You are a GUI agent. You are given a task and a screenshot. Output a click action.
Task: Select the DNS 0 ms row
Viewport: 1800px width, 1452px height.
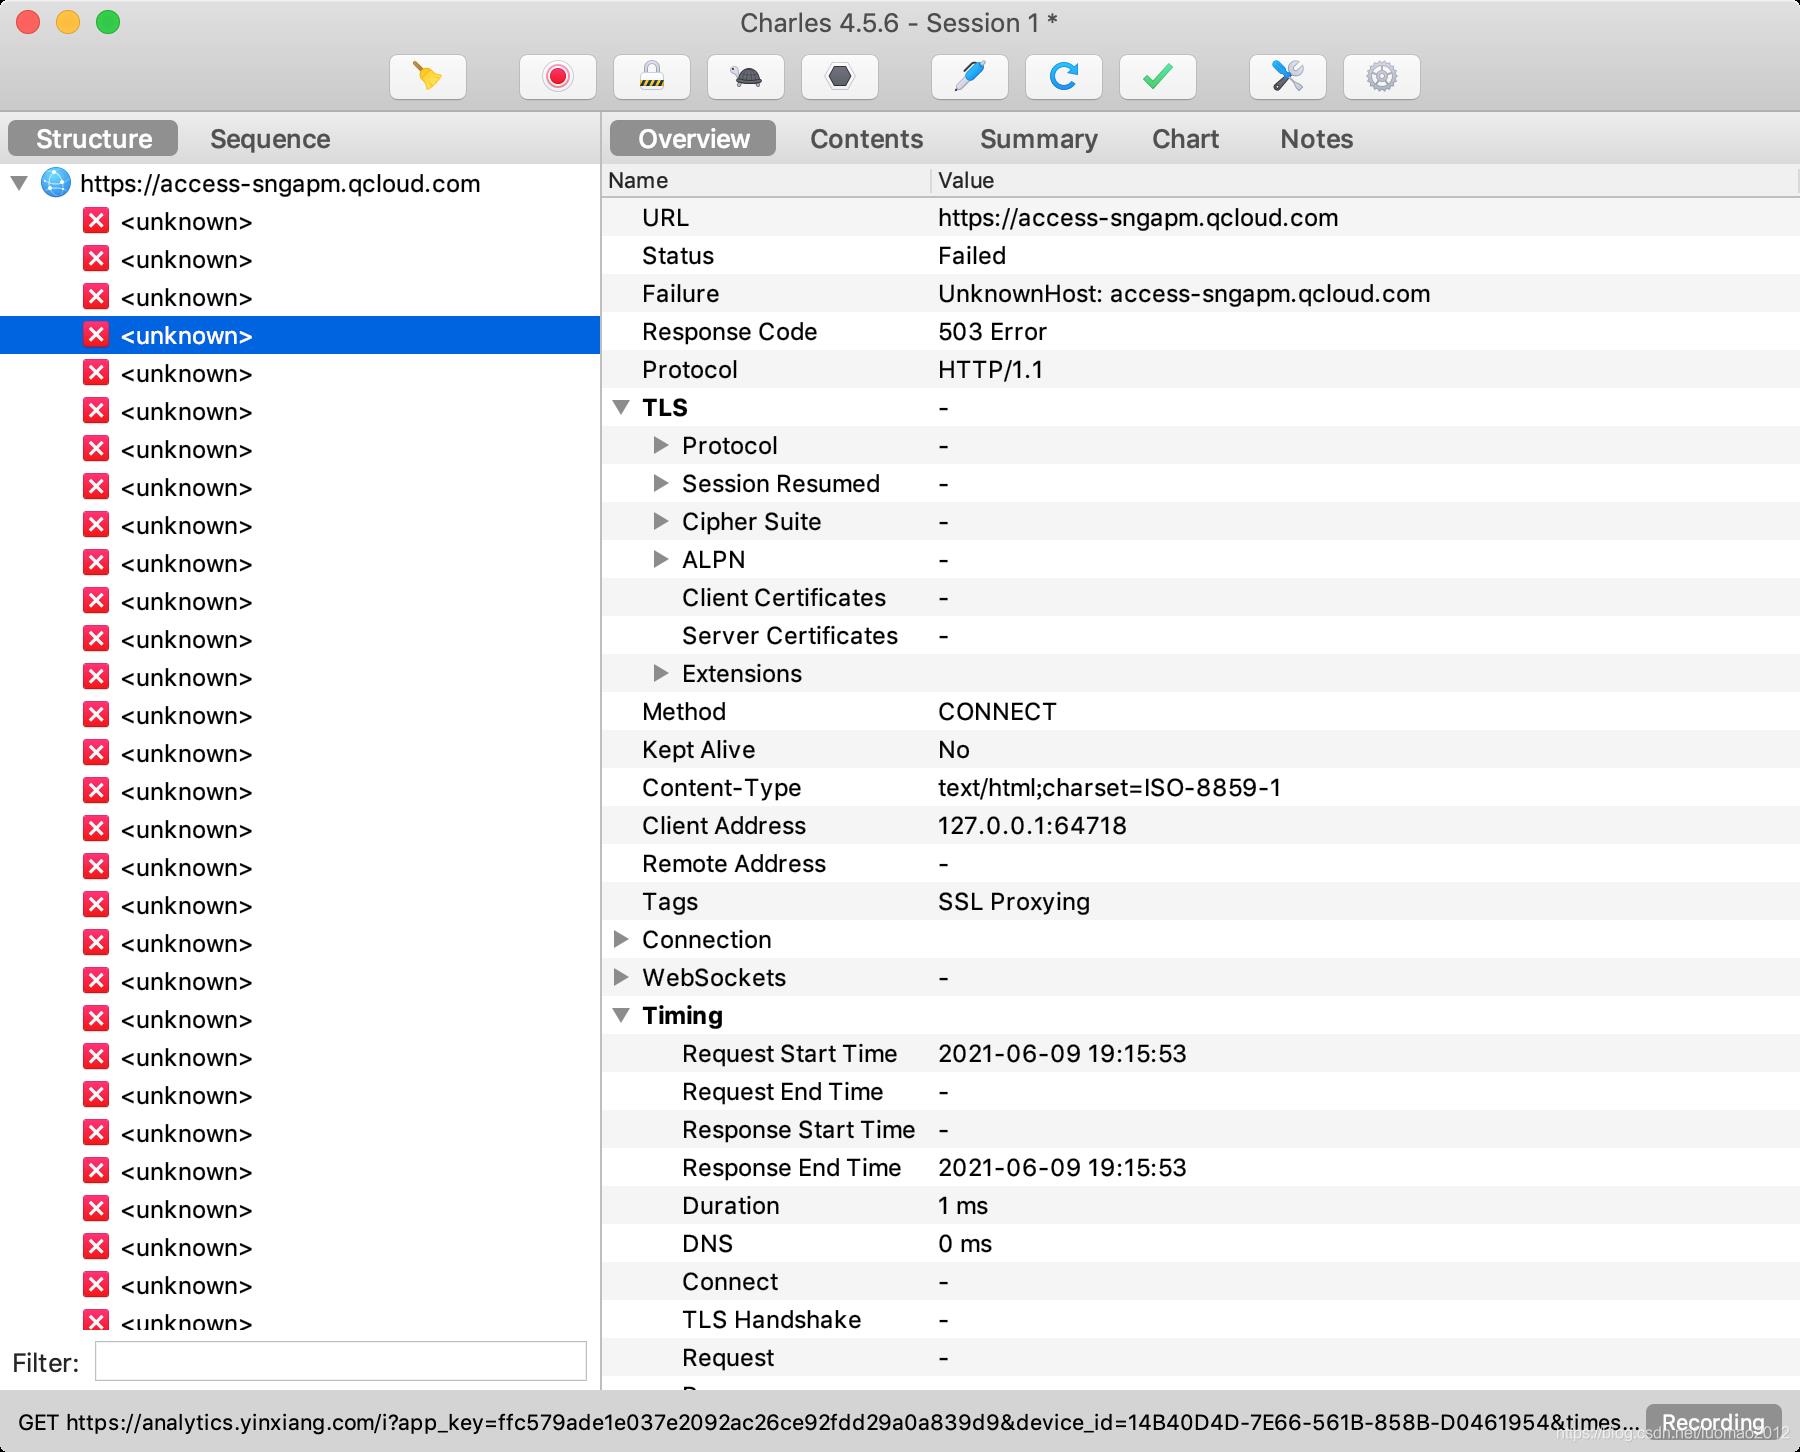click(x=1200, y=1243)
